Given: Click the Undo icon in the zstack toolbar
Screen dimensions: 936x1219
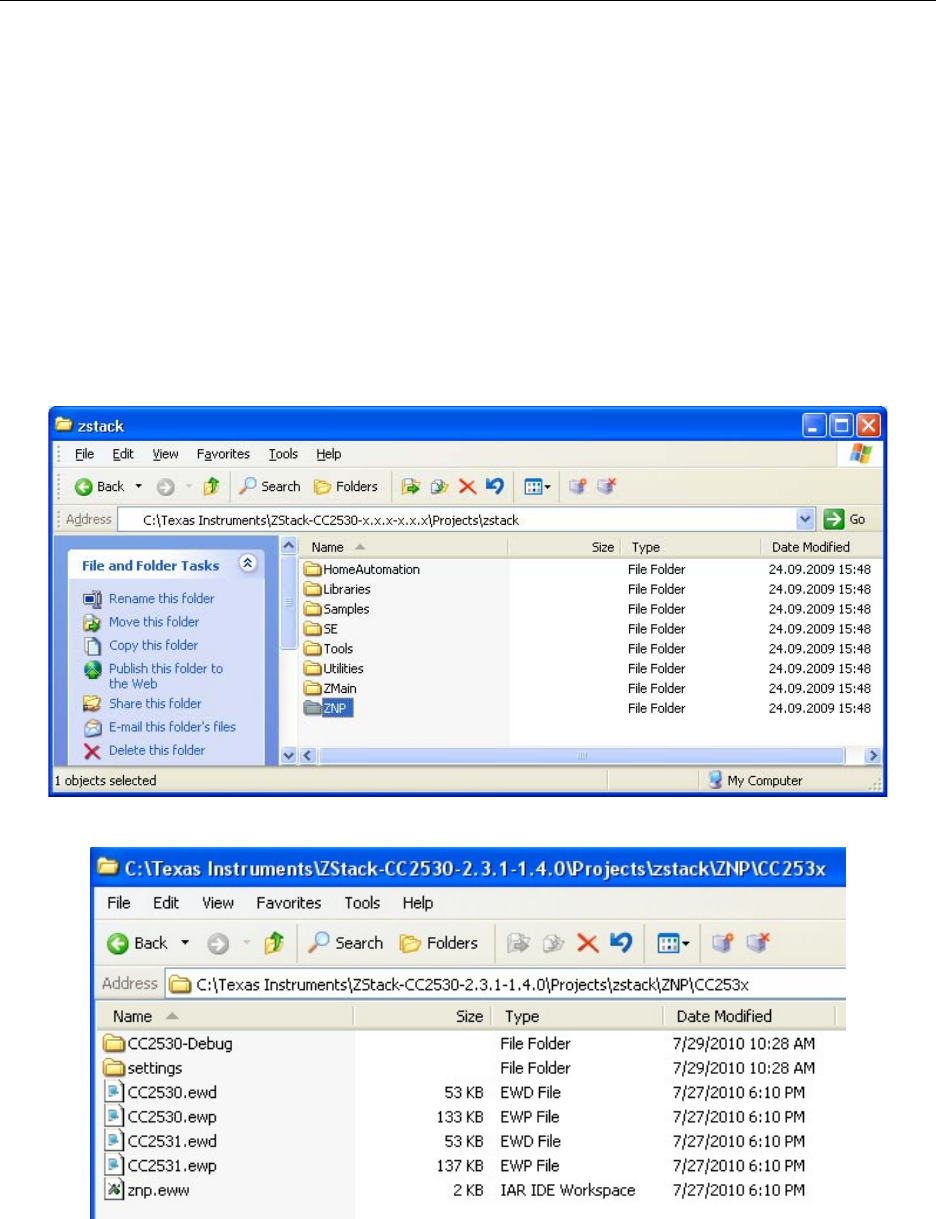Looking at the screenshot, I should click(494, 487).
